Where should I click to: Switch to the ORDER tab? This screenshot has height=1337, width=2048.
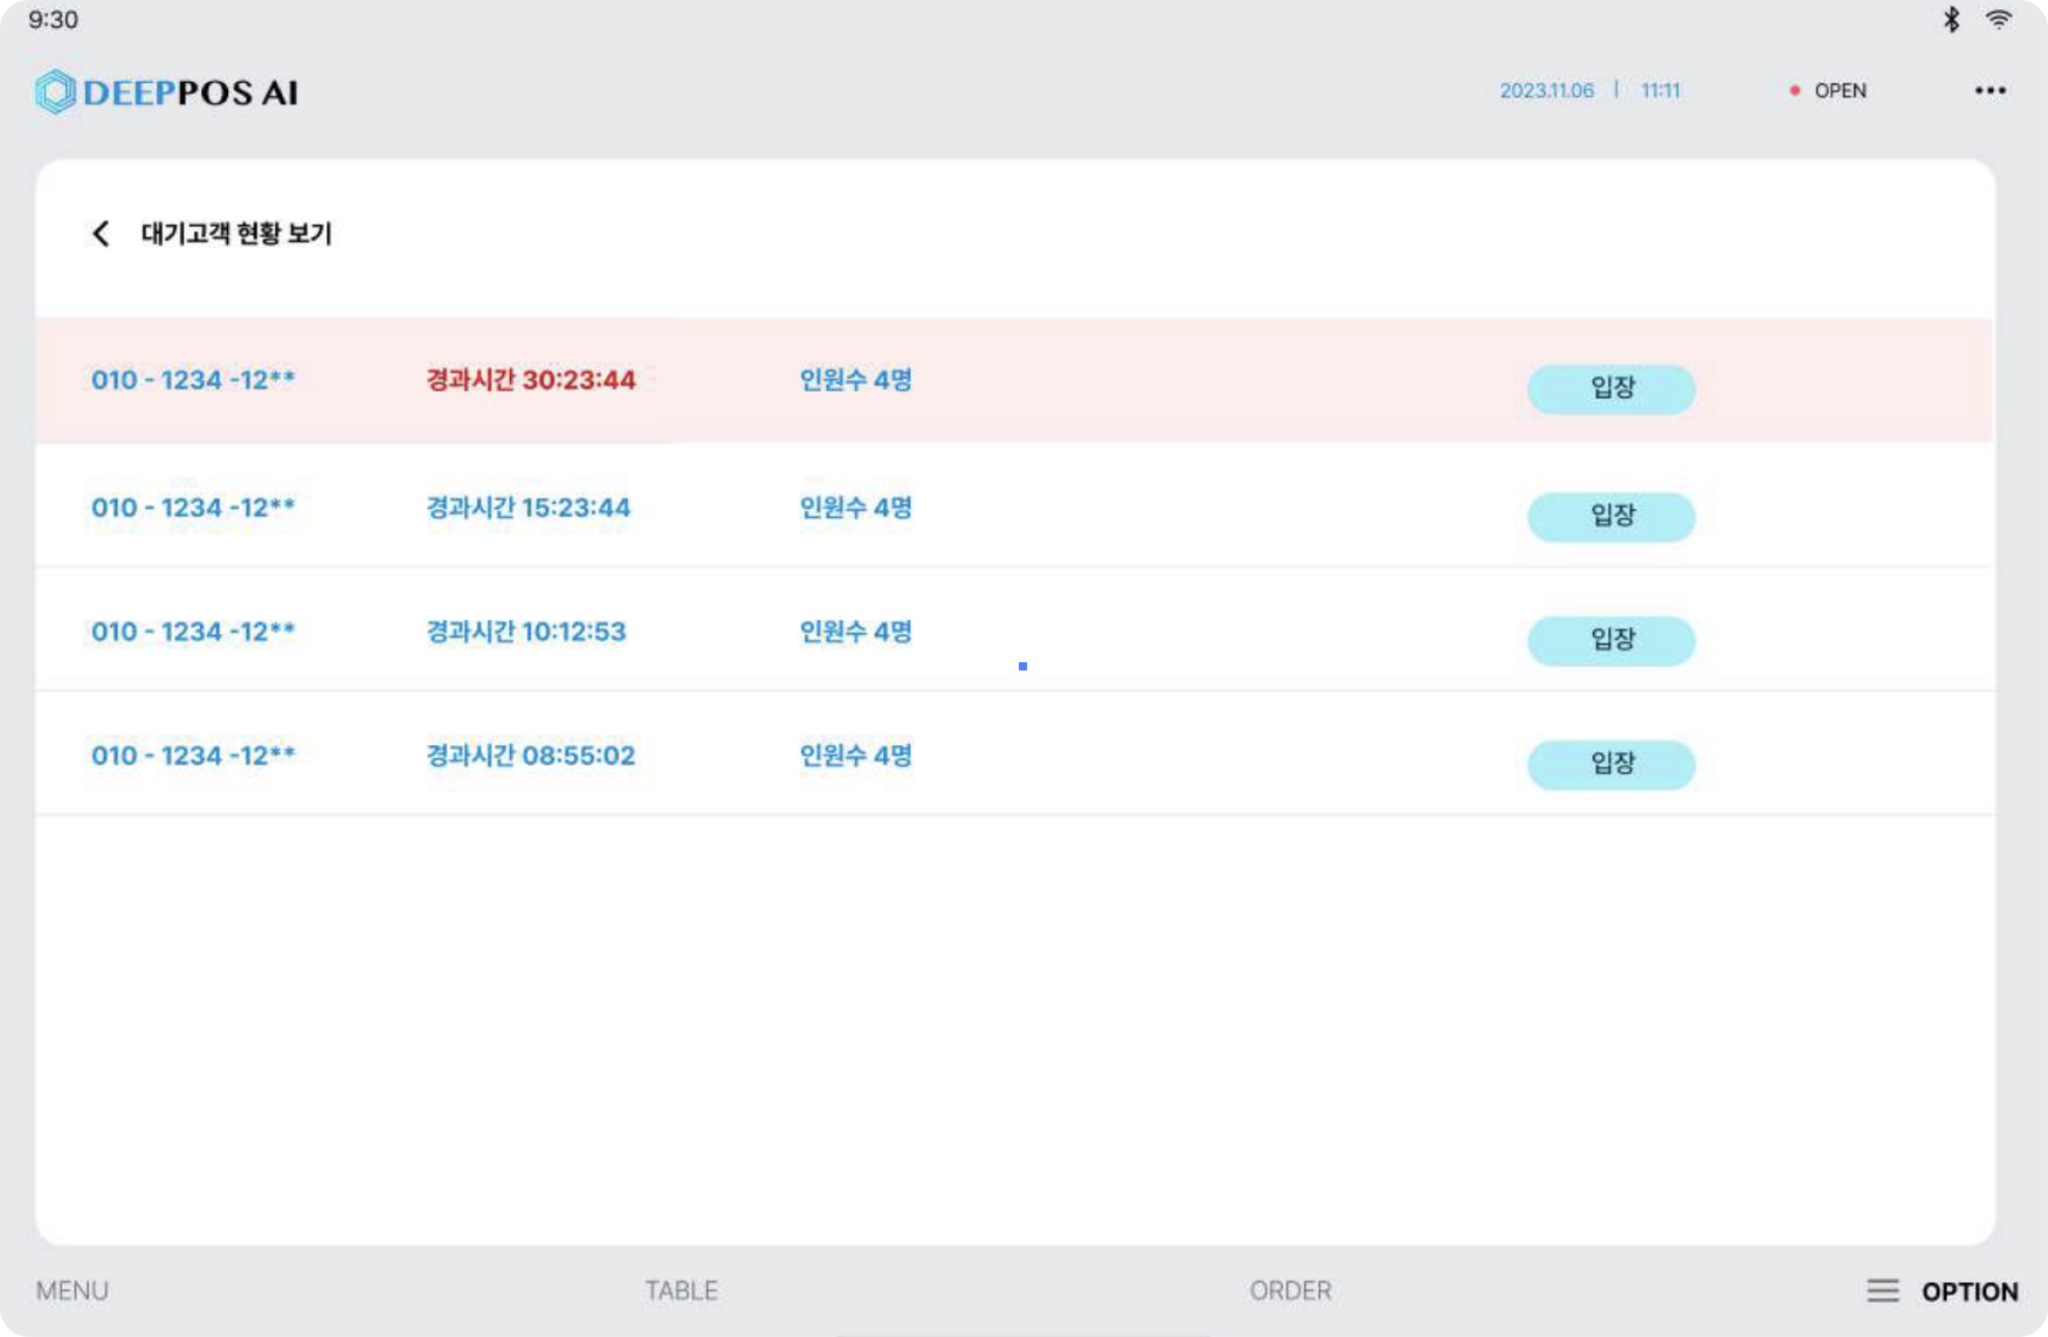(1290, 1290)
